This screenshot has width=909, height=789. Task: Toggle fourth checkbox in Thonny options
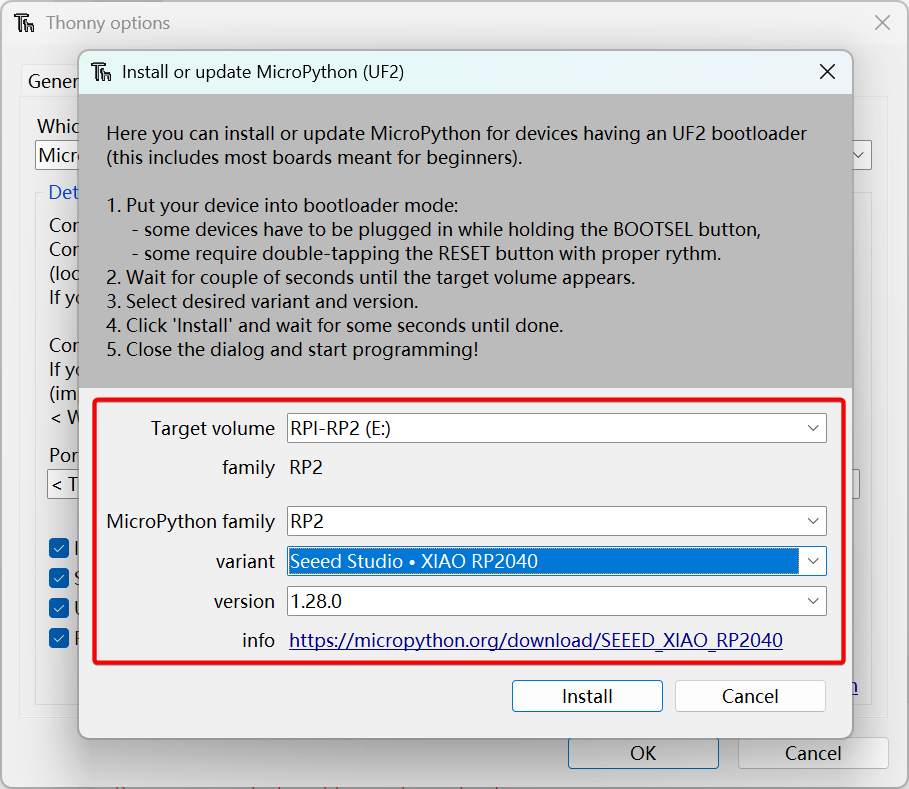(x=59, y=638)
